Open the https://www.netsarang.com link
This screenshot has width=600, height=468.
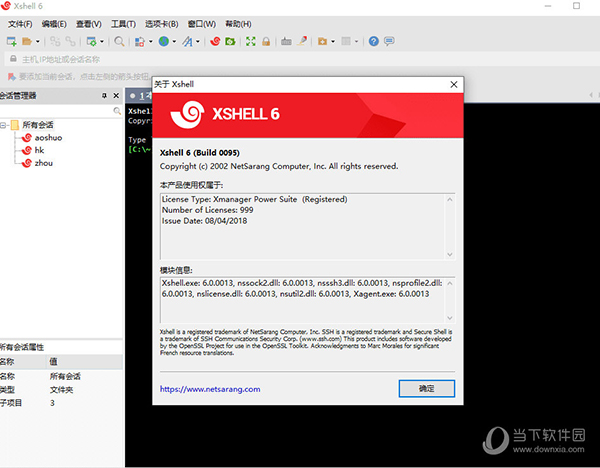[x=210, y=389]
